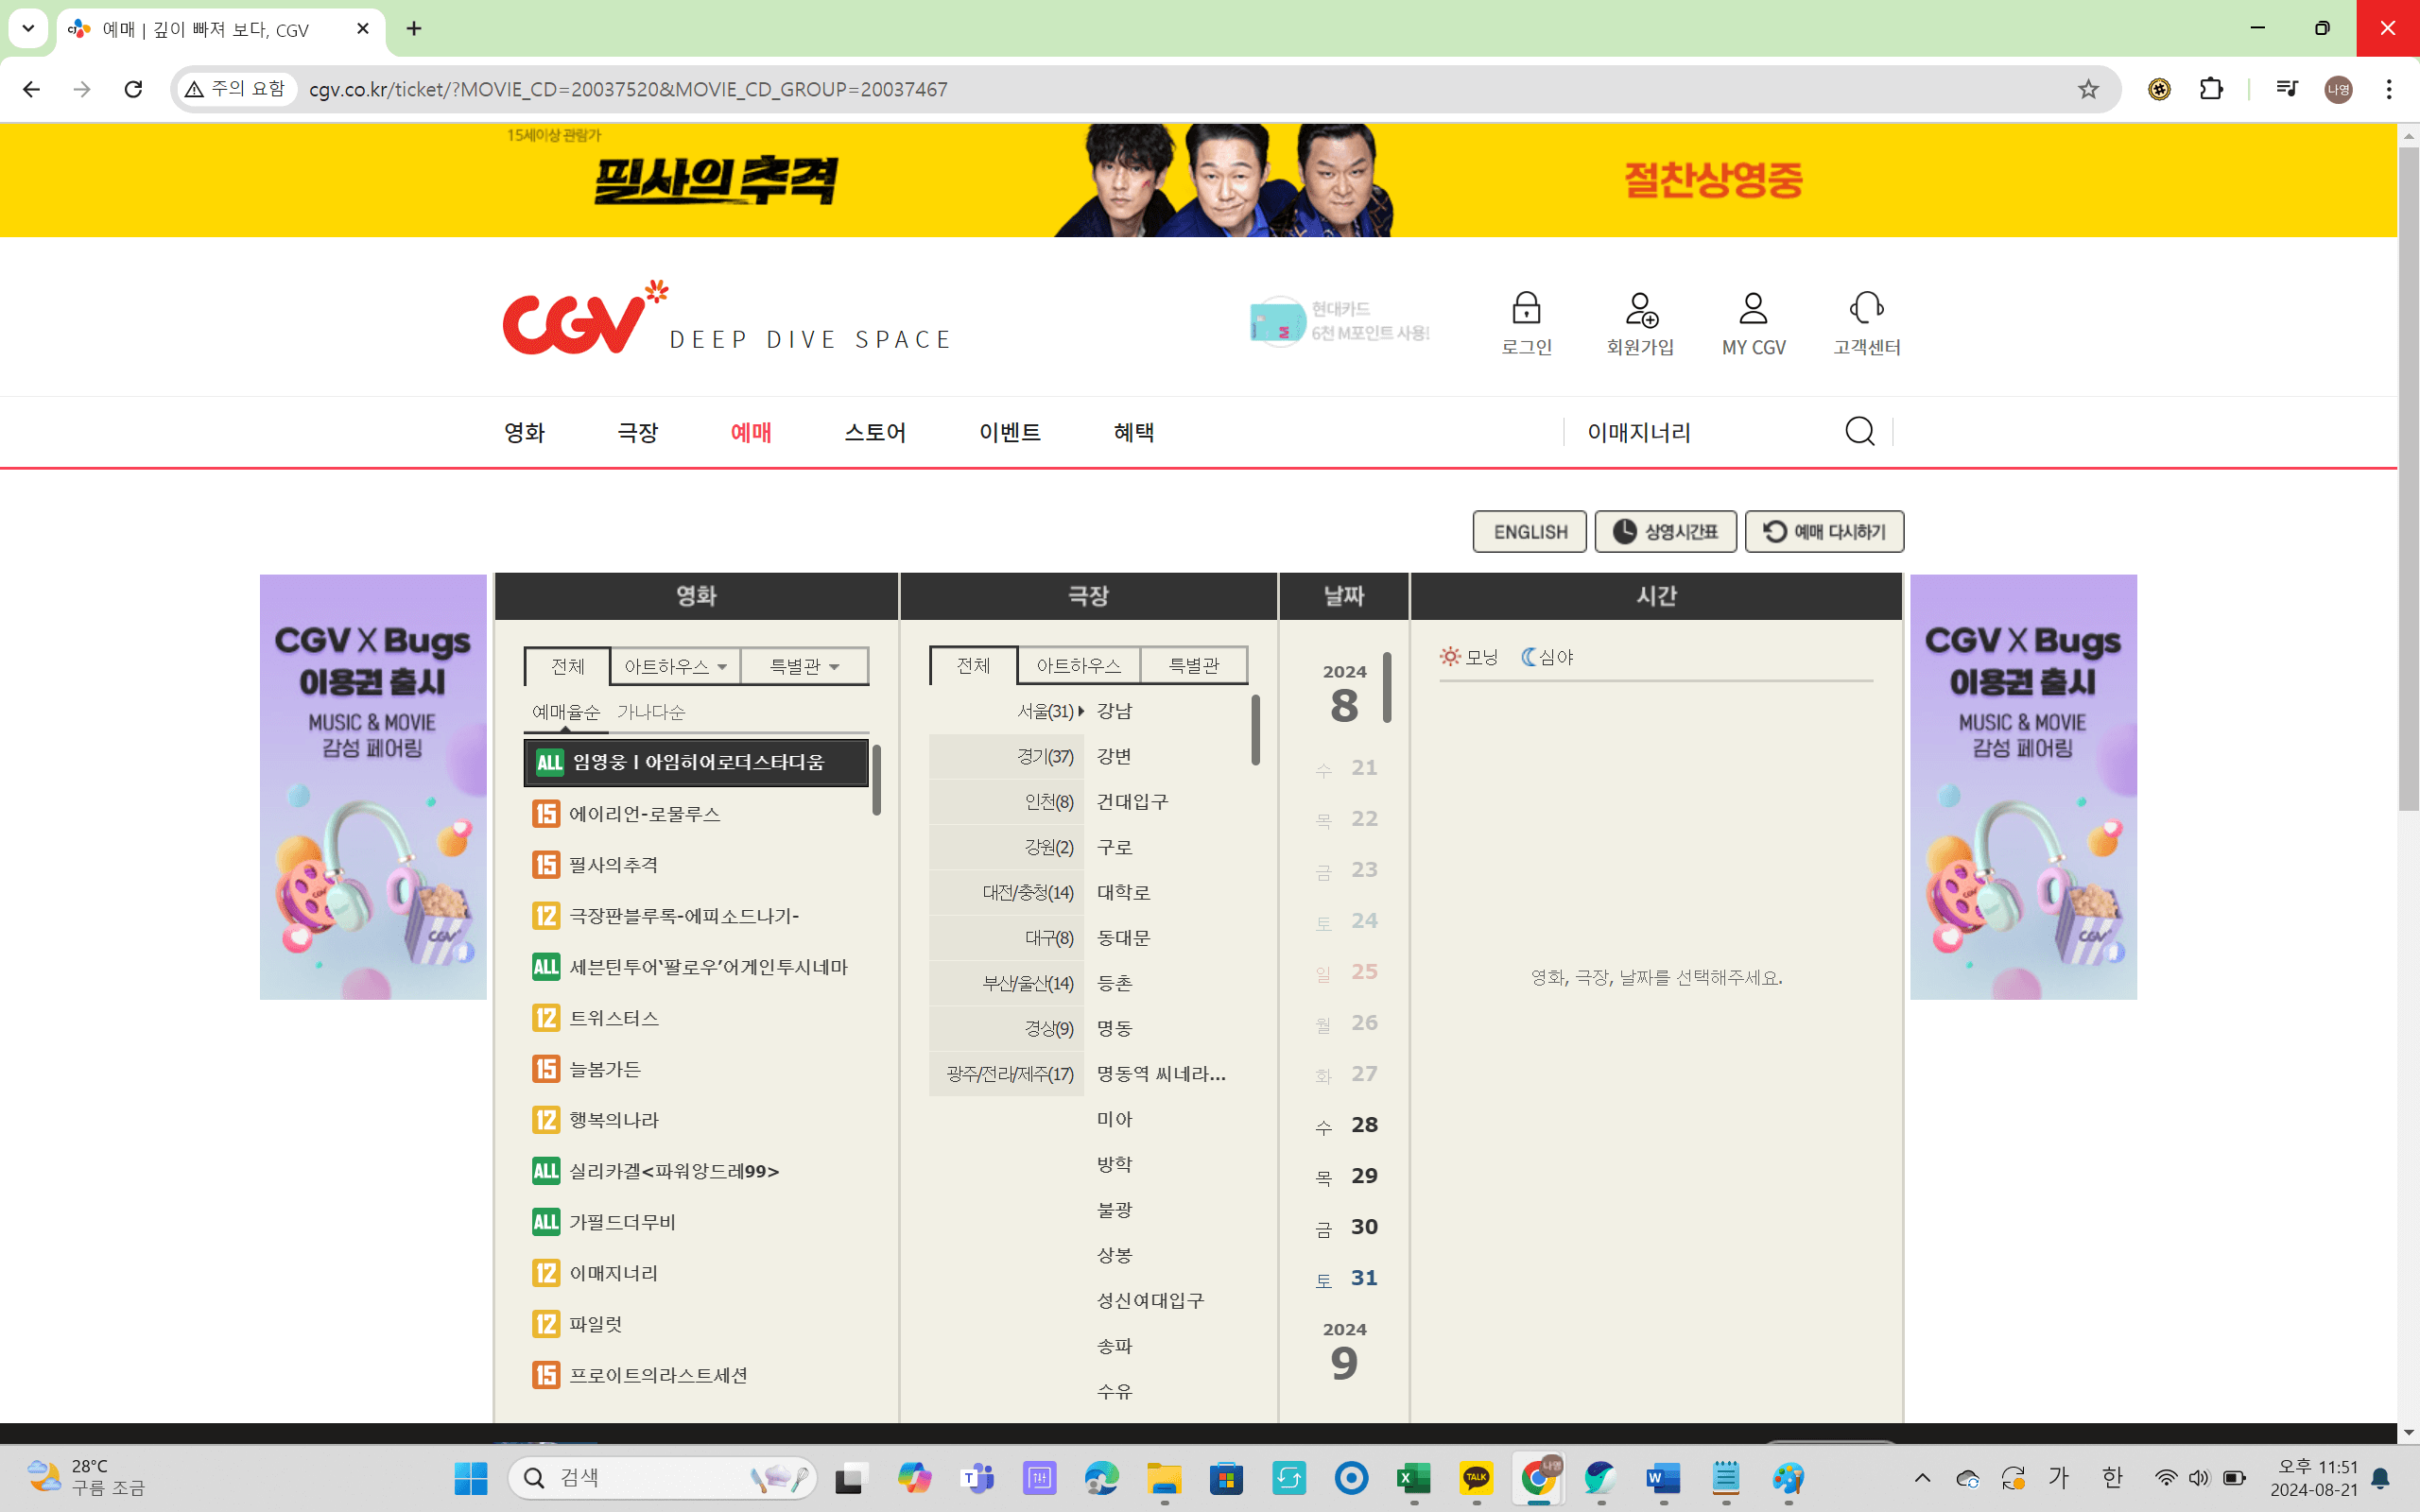2420x1512 pixels.
Task: Open Word from the taskbar
Action: (1664, 1478)
